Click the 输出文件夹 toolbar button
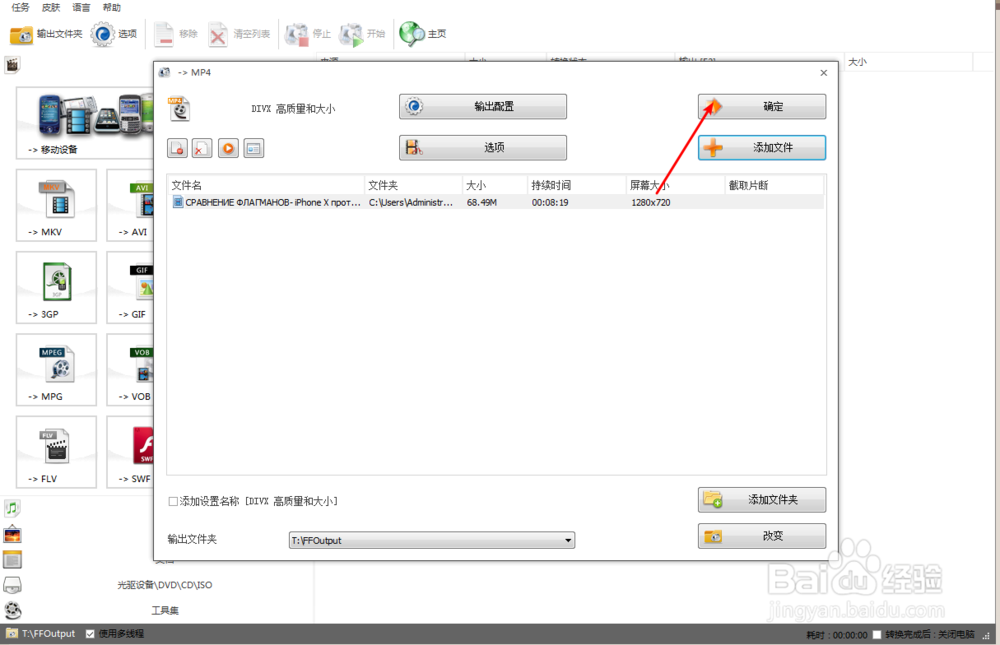 coord(47,34)
